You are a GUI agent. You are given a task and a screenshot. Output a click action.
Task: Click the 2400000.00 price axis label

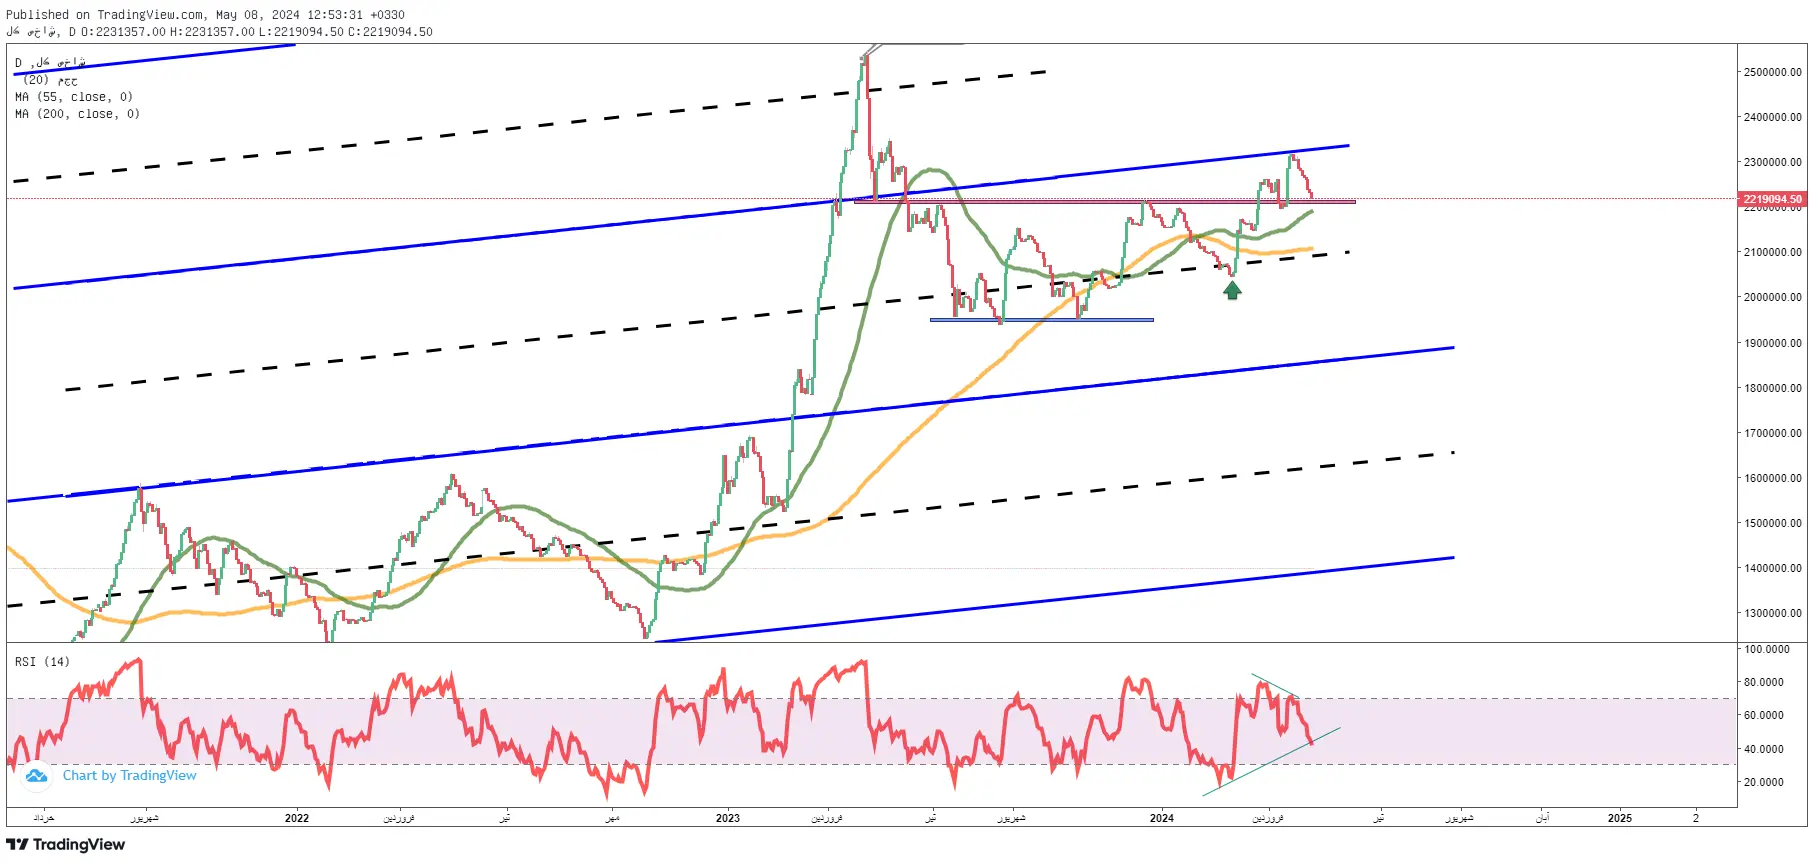pos(1773,117)
